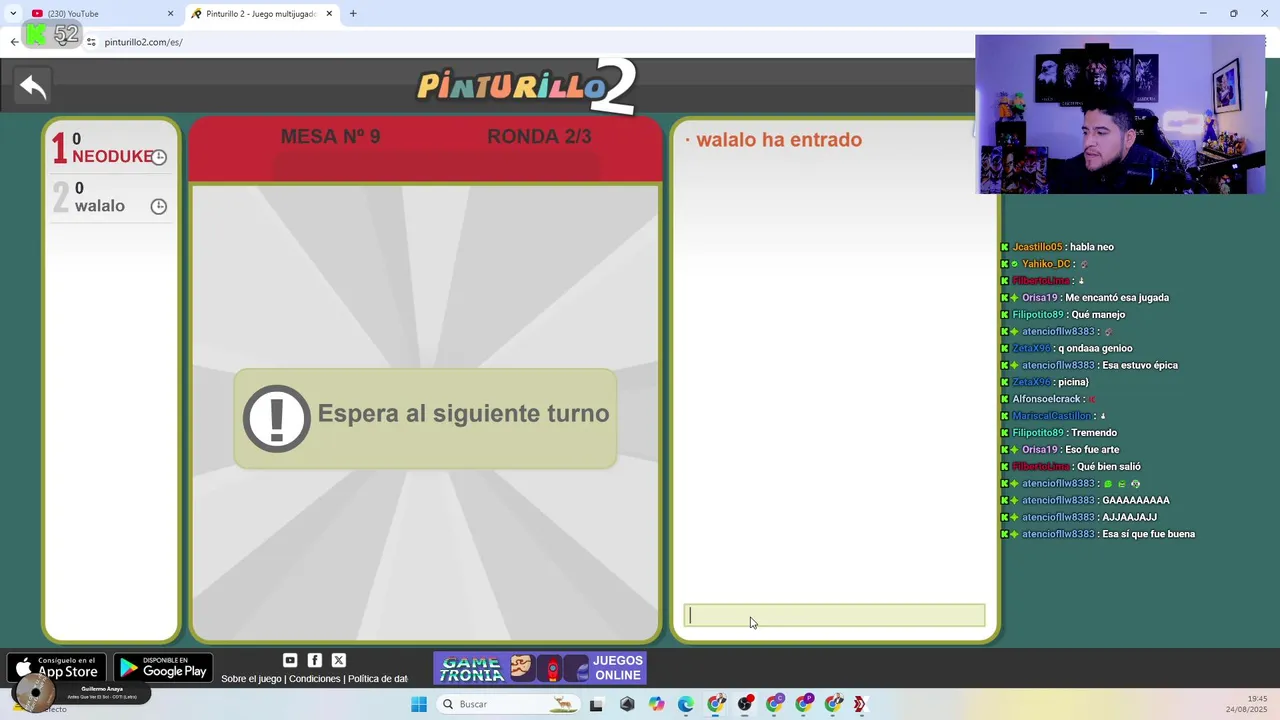Click Orisa19 'Eso fue arte' chat message
Image resolution: width=1280 pixels, height=720 pixels.
tap(1060, 450)
